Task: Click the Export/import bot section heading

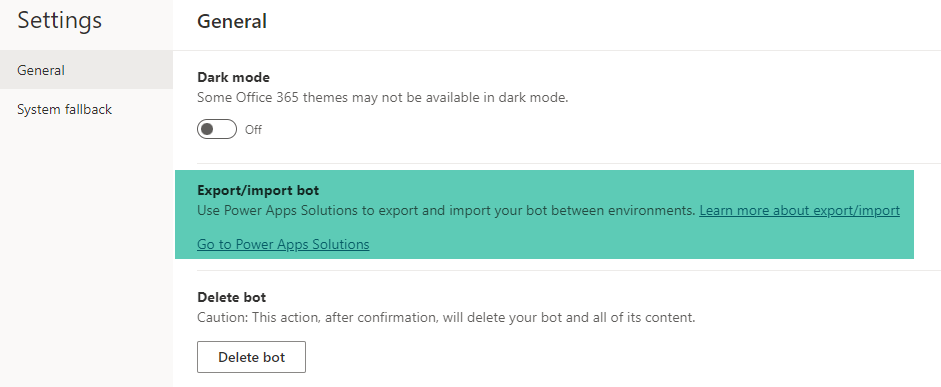Action: click(x=258, y=191)
